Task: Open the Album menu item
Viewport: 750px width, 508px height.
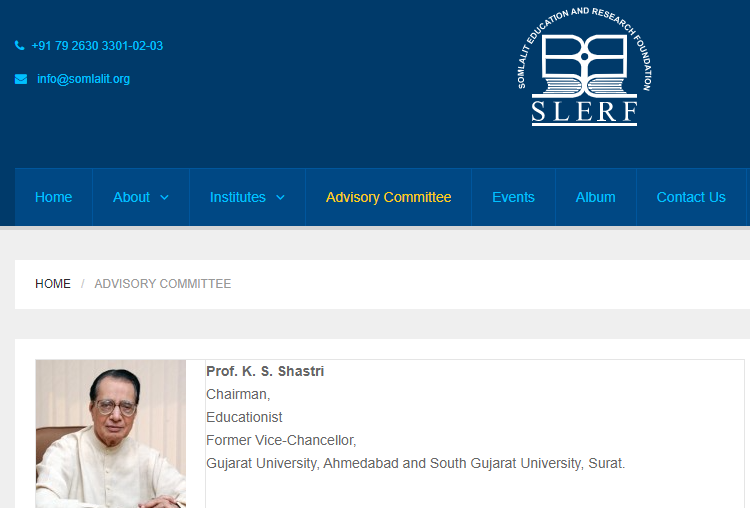Action: tap(595, 197)
